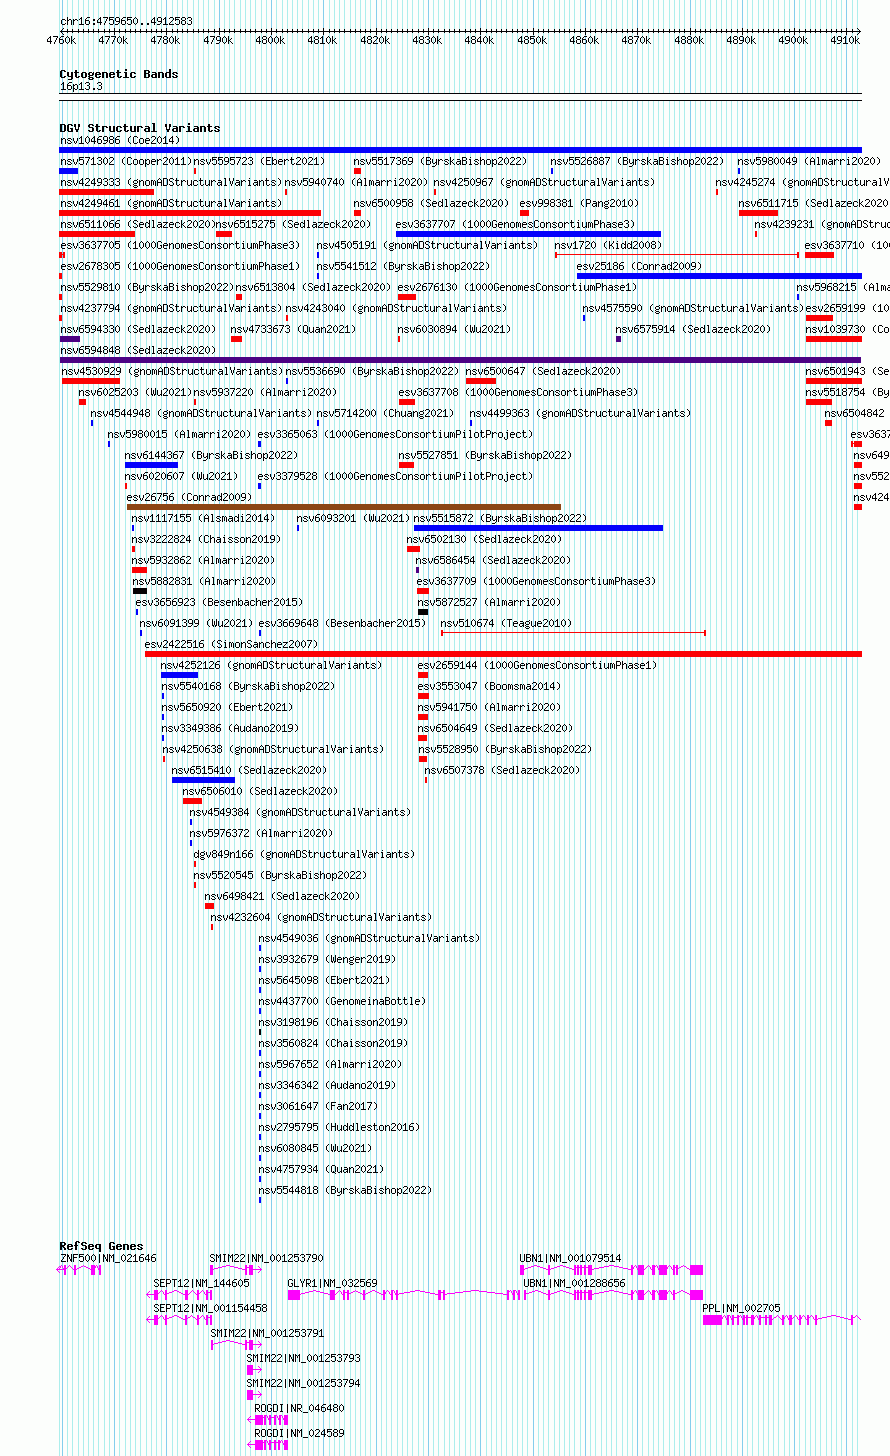
Task: Click nsv6507378 (Sedlazeck2020) label
Action: pos(502,771)
